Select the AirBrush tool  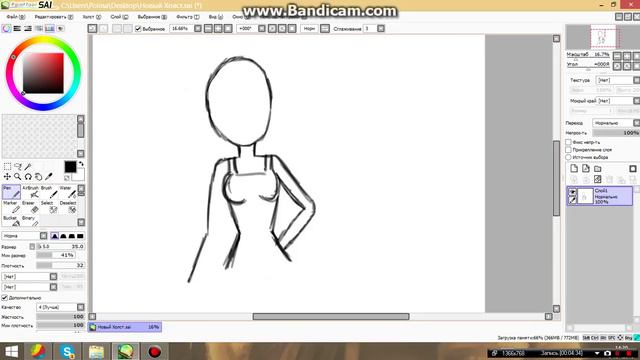[x=30, y=192]
